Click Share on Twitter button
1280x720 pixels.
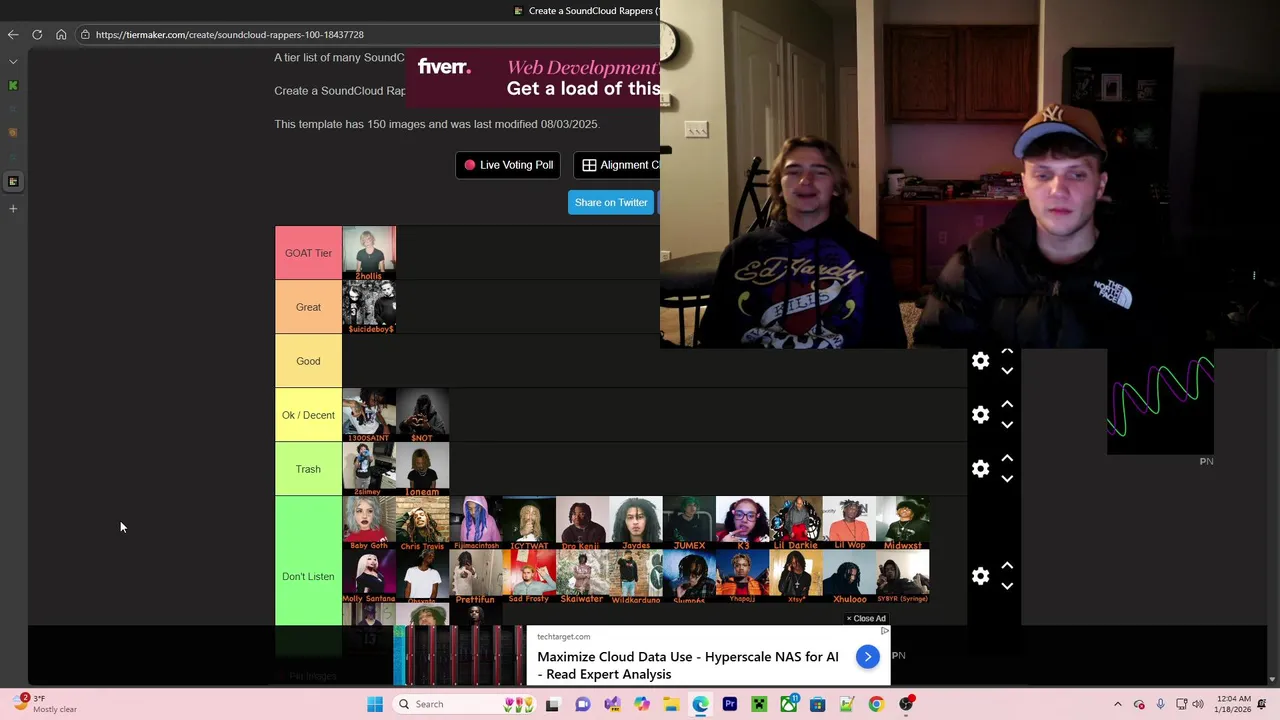(611, 202)
